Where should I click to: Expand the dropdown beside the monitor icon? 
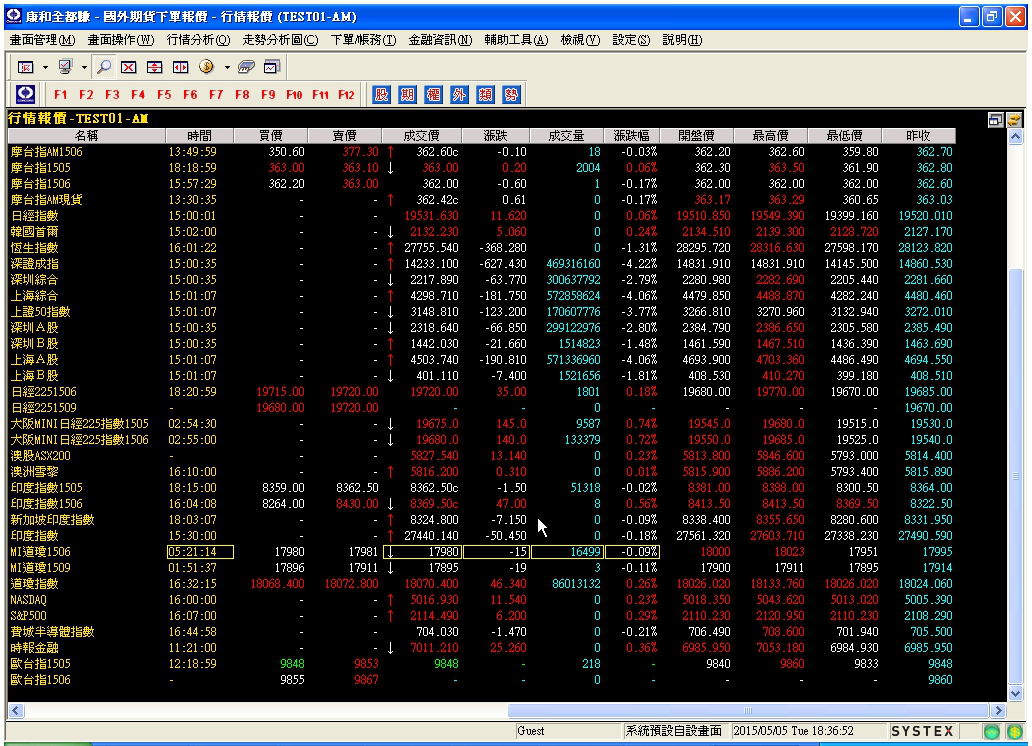click(x=84, y=67)
